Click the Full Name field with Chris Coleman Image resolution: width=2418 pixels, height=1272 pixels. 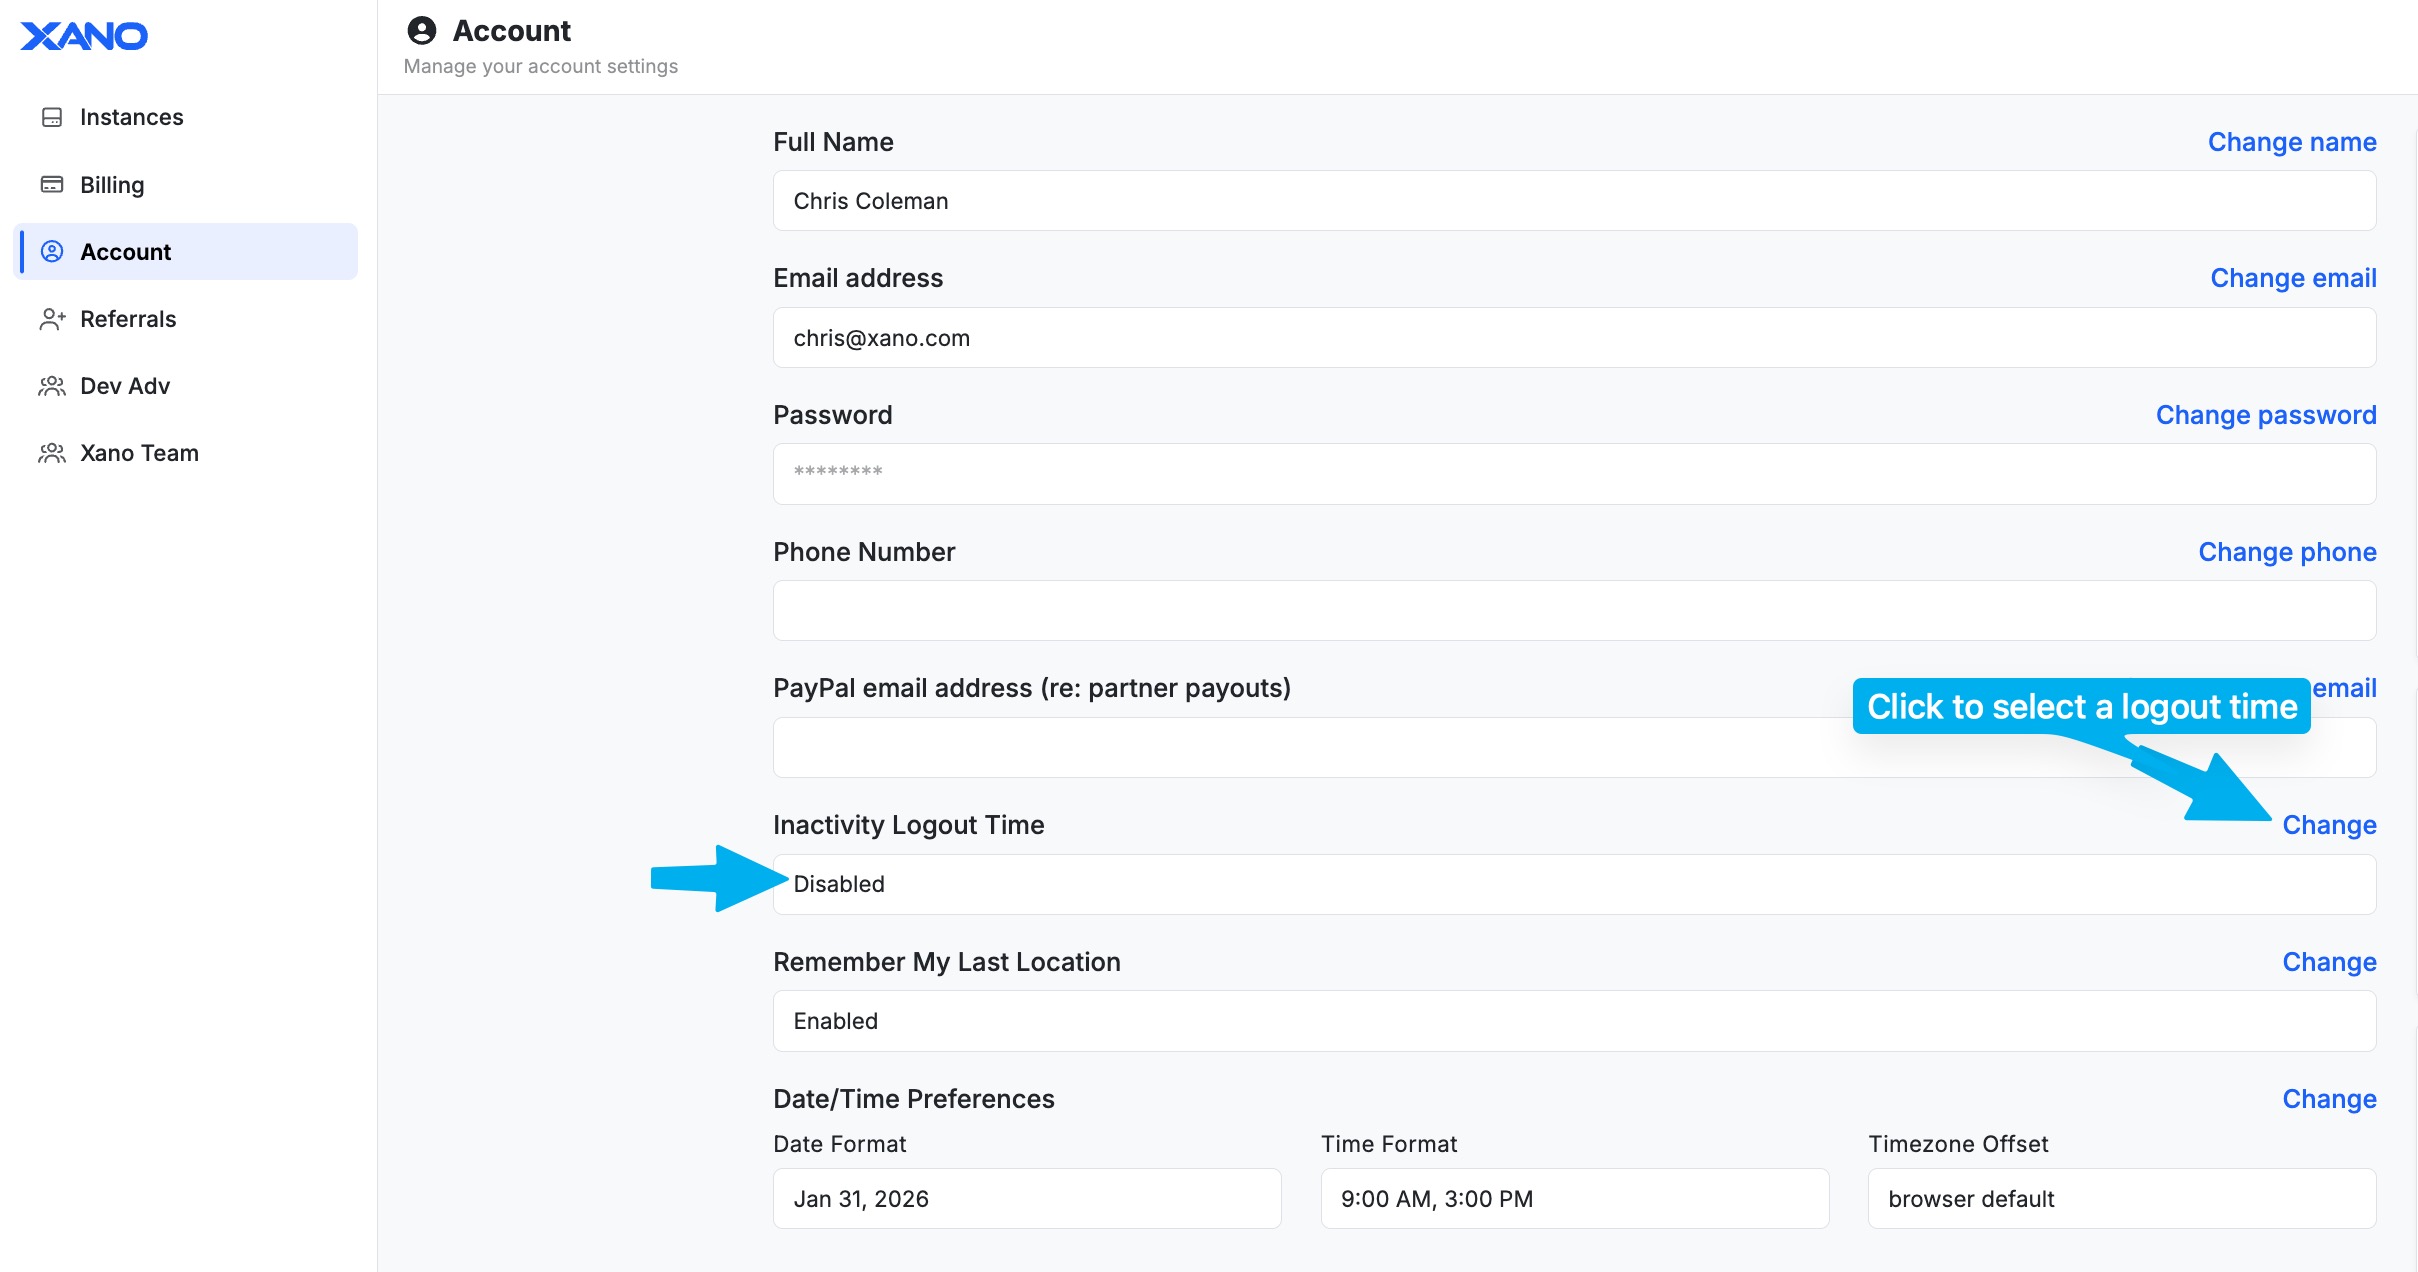pyautogui.click(x=1574, y=201)
